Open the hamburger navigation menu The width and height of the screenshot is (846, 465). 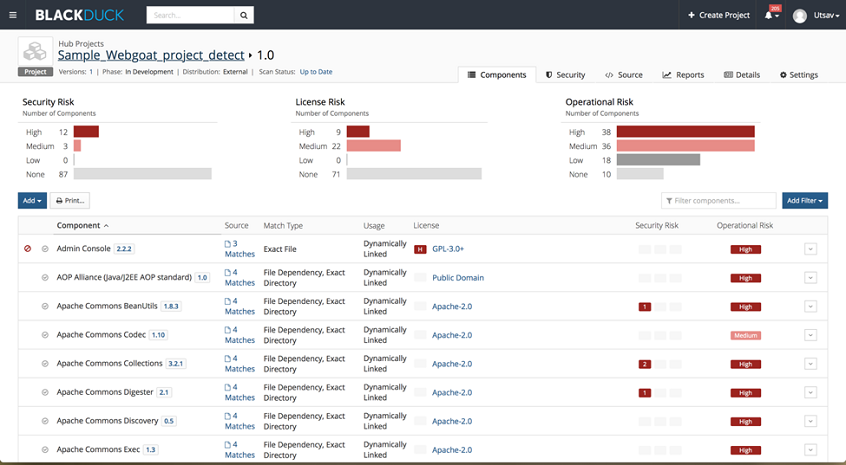click(13, 15)
